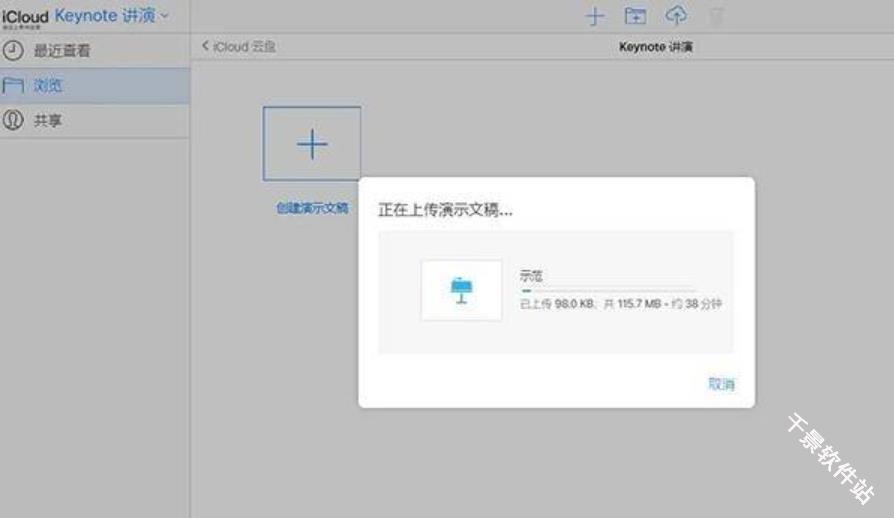Click the Keynote 讲演 folder title in header
The image size is (894, 518).
(x=655, y=47)
